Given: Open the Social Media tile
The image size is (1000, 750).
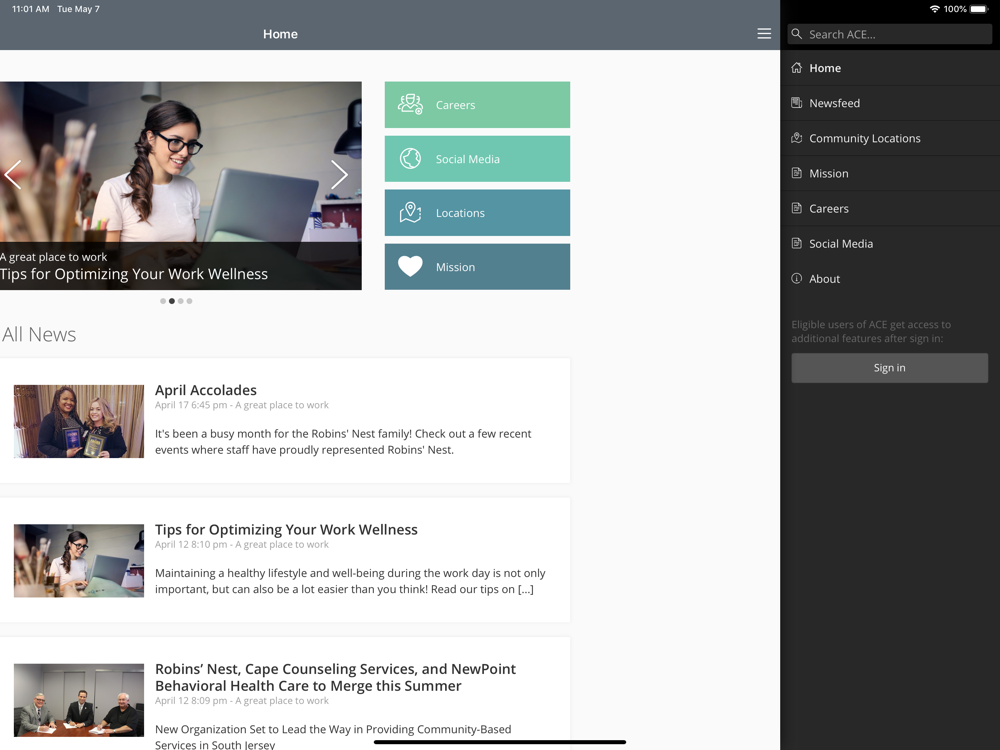Looking at the screenshot, I should point(477,159).
